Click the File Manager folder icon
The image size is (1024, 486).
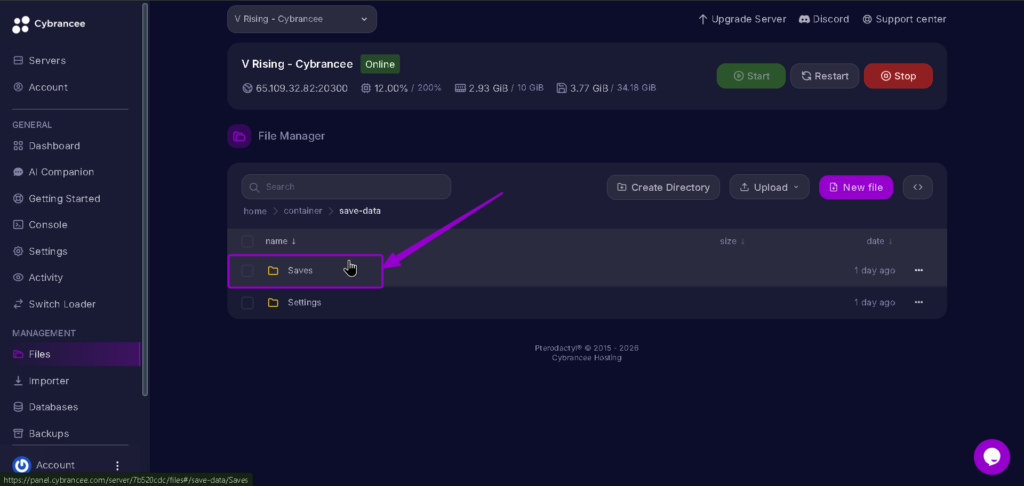pos(239,136)
